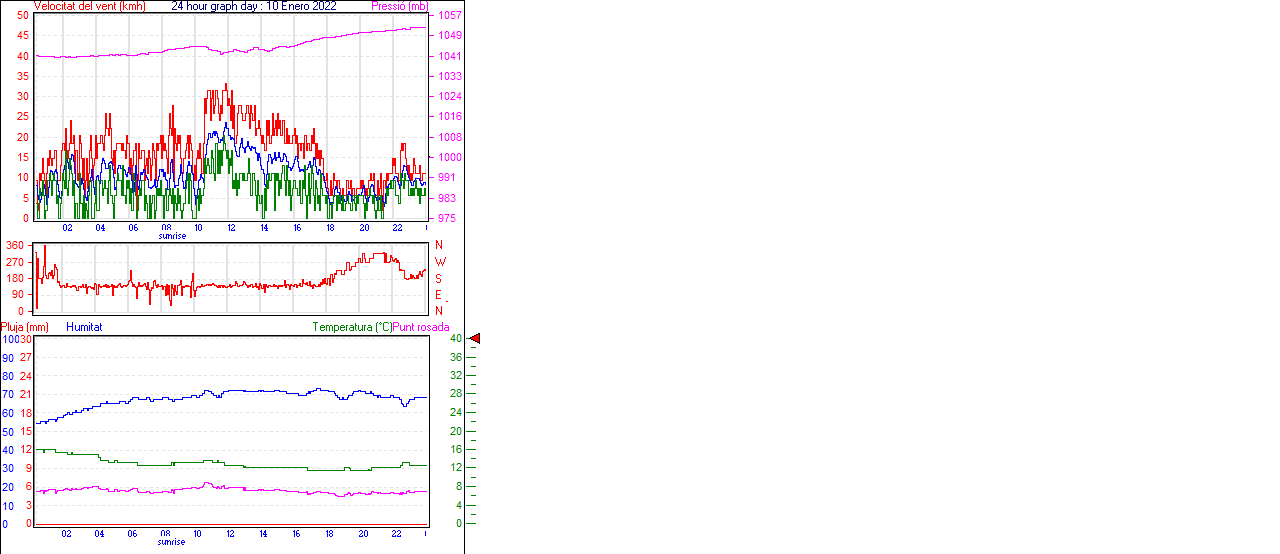
Task: Click the 'E' wind direction compass letter
Action: [x=438, y=295]
